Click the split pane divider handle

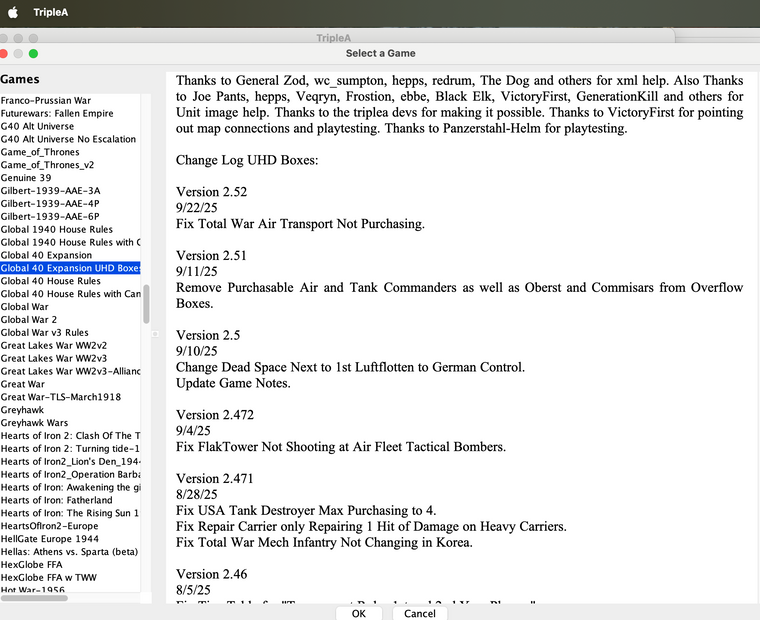tap(153, 335)
